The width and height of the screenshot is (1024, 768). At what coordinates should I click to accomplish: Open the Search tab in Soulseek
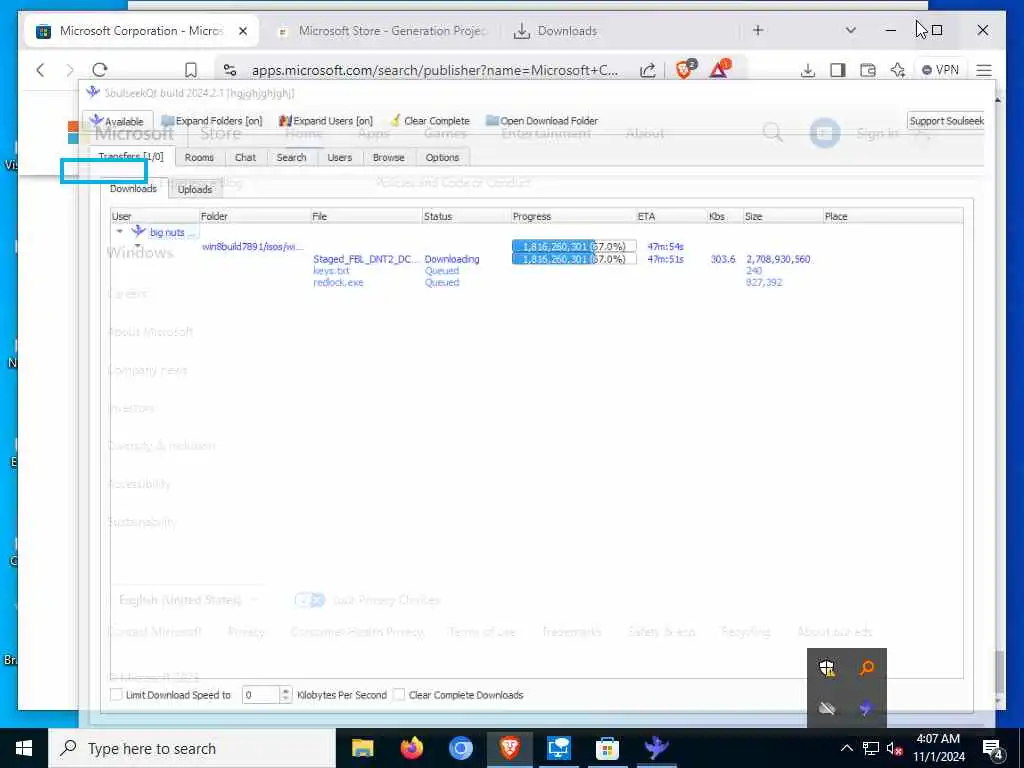point(291,157)
